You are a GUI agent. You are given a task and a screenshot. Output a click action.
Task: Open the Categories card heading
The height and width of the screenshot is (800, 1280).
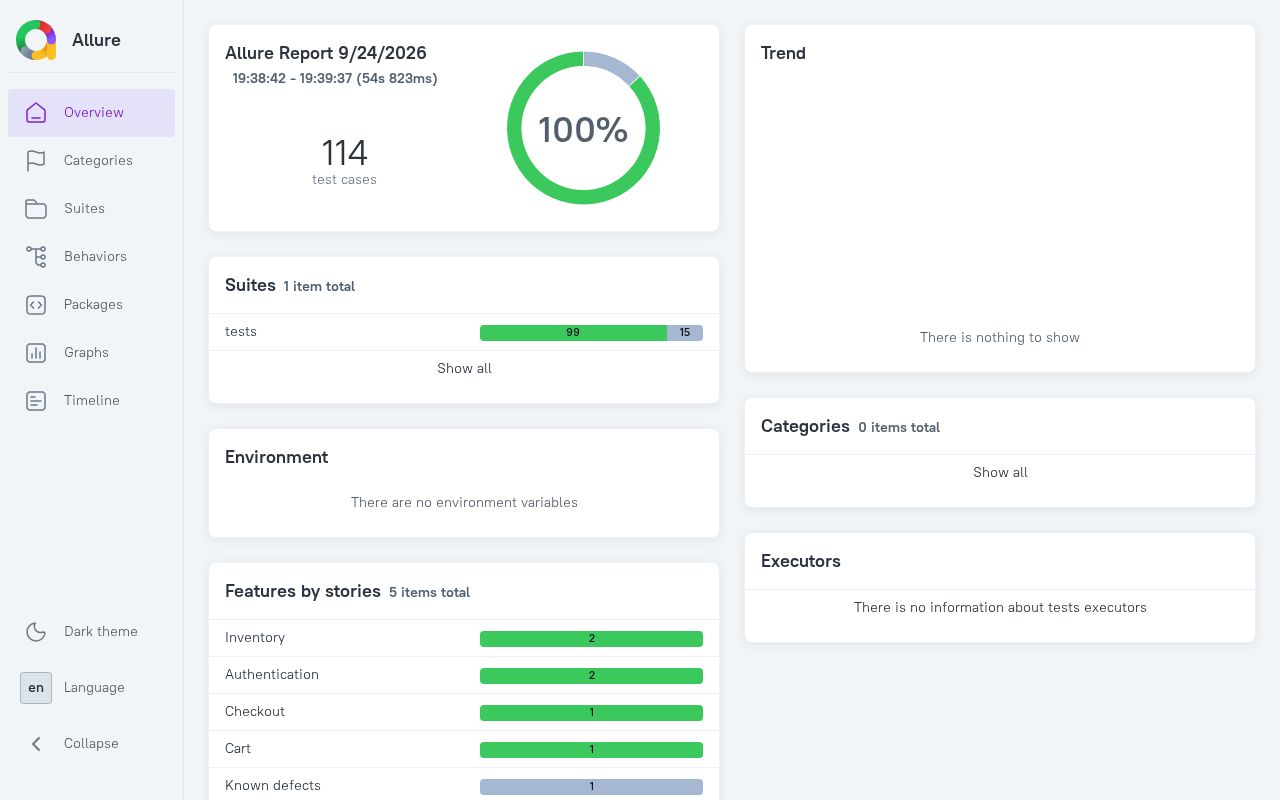coord(805,426)
